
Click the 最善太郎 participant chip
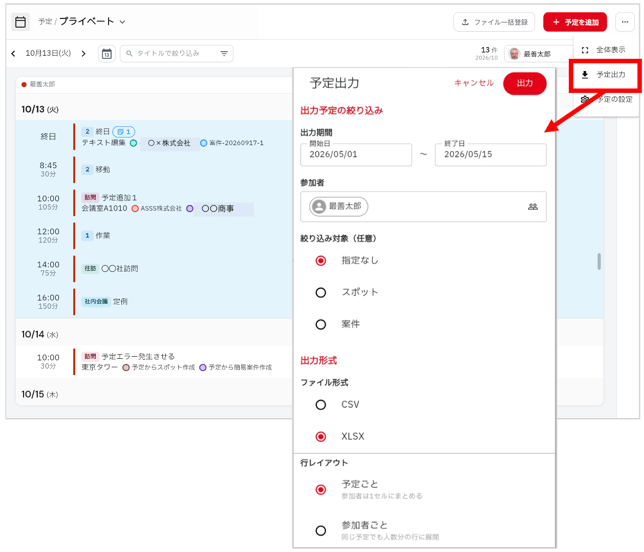[x=339, y=206]
